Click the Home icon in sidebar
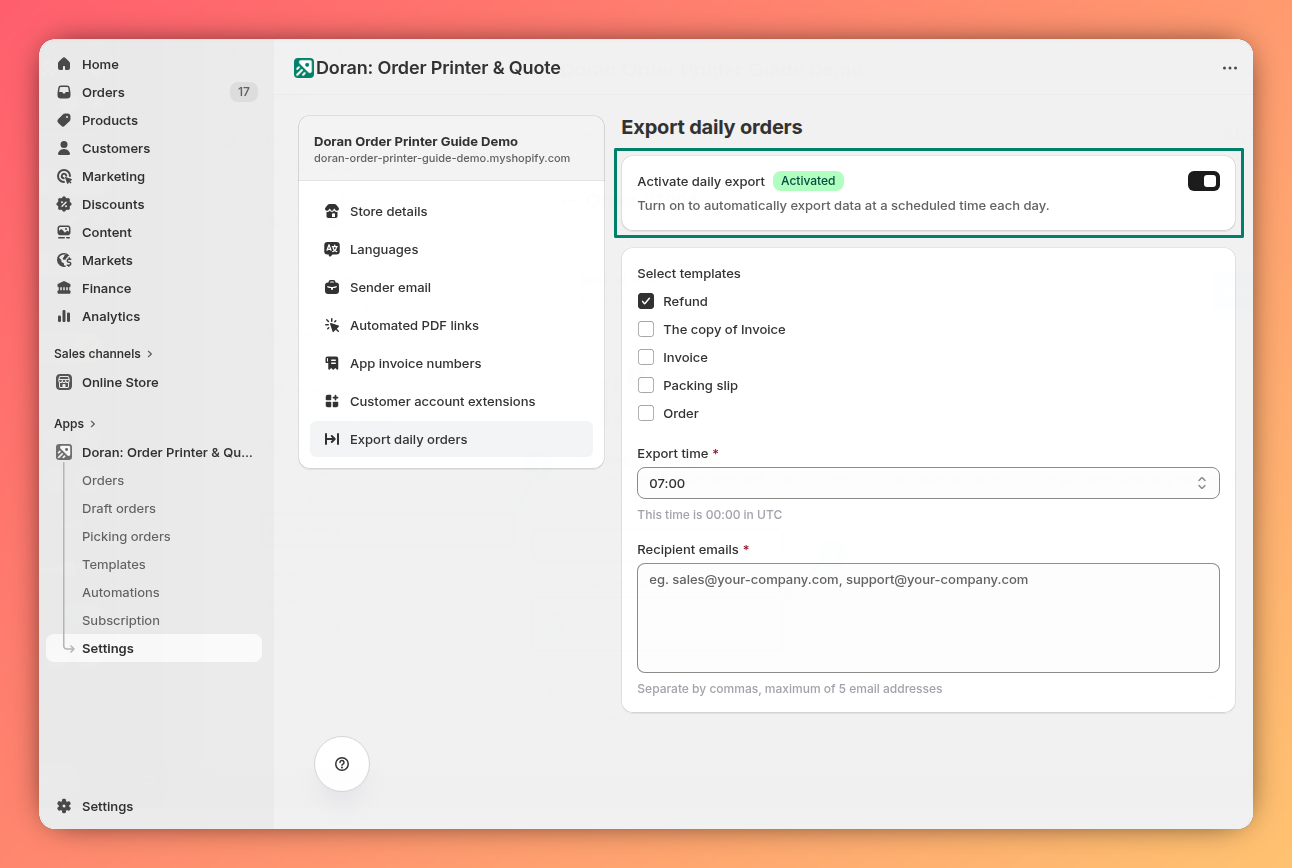The width and height of the screenshot is (1292, 868). pyautogui.click(x=64, y=64)
